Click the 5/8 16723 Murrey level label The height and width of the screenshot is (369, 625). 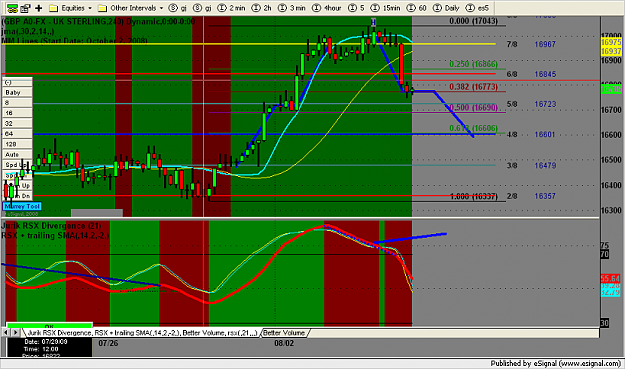531,104
